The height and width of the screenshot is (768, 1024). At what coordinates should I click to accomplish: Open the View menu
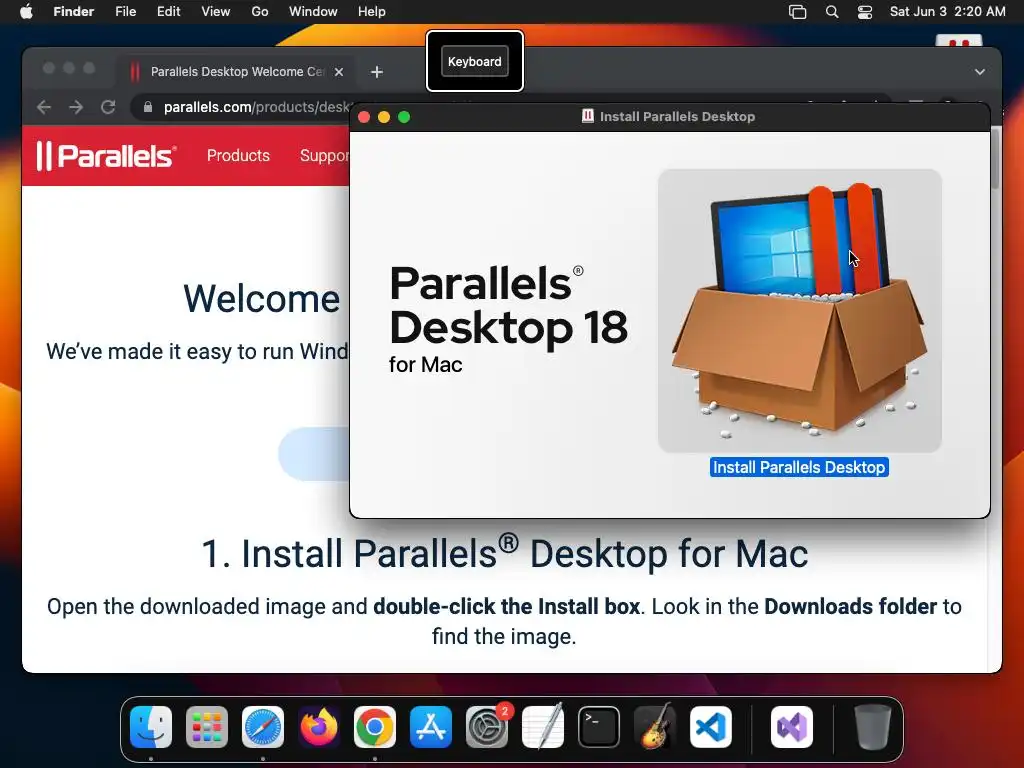click(x=216, y=12)
